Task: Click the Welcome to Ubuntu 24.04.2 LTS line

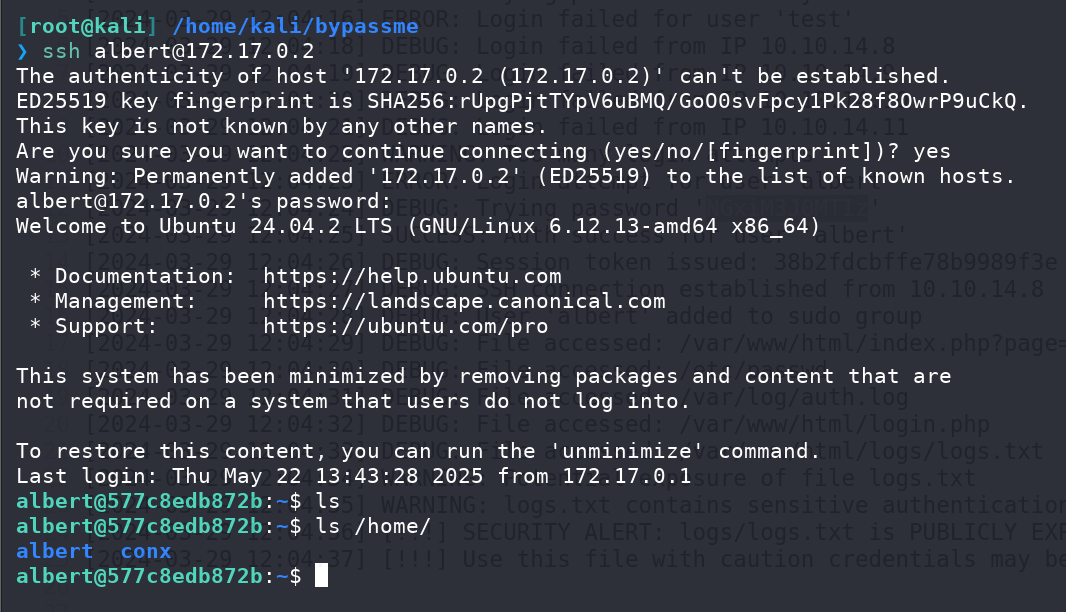Action: (x=418, y=226)
